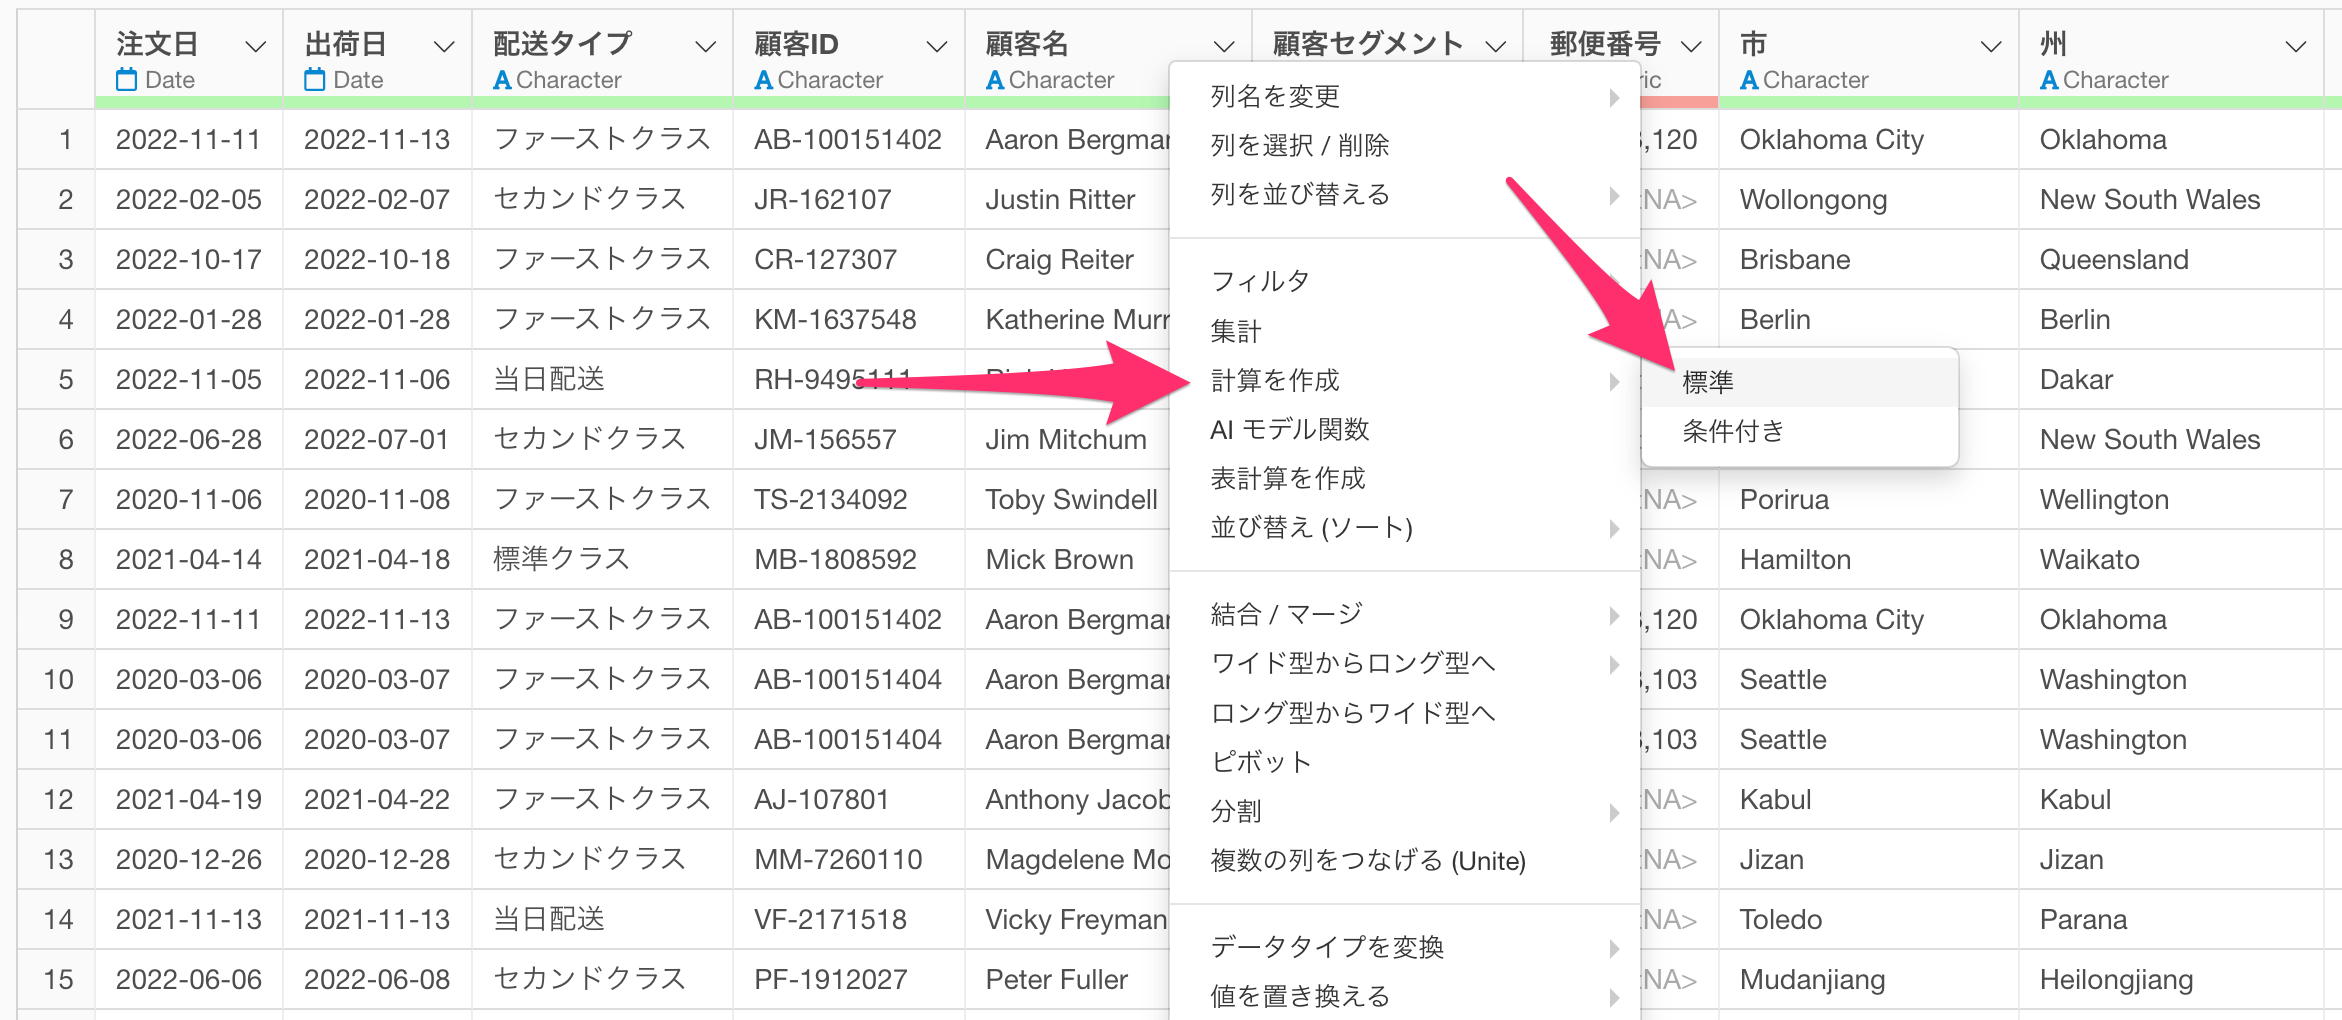
Task: Select フィルタ from the column menu
Action: point(1260,282)
